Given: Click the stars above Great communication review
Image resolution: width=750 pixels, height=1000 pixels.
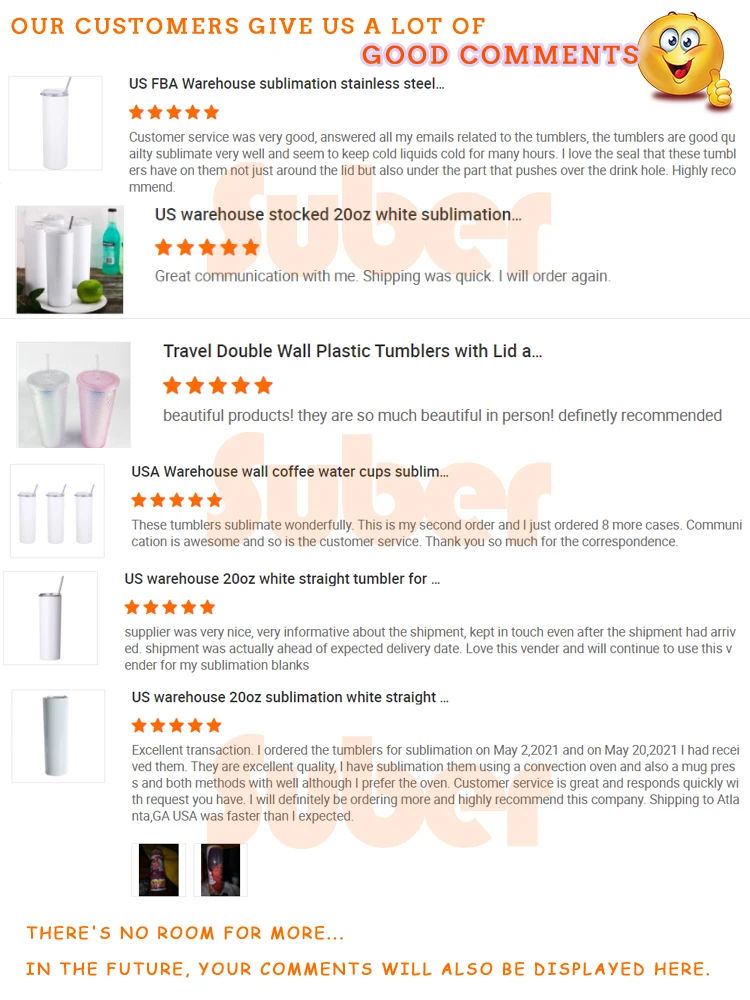Looking at the screenshot, I should (207, 247).
